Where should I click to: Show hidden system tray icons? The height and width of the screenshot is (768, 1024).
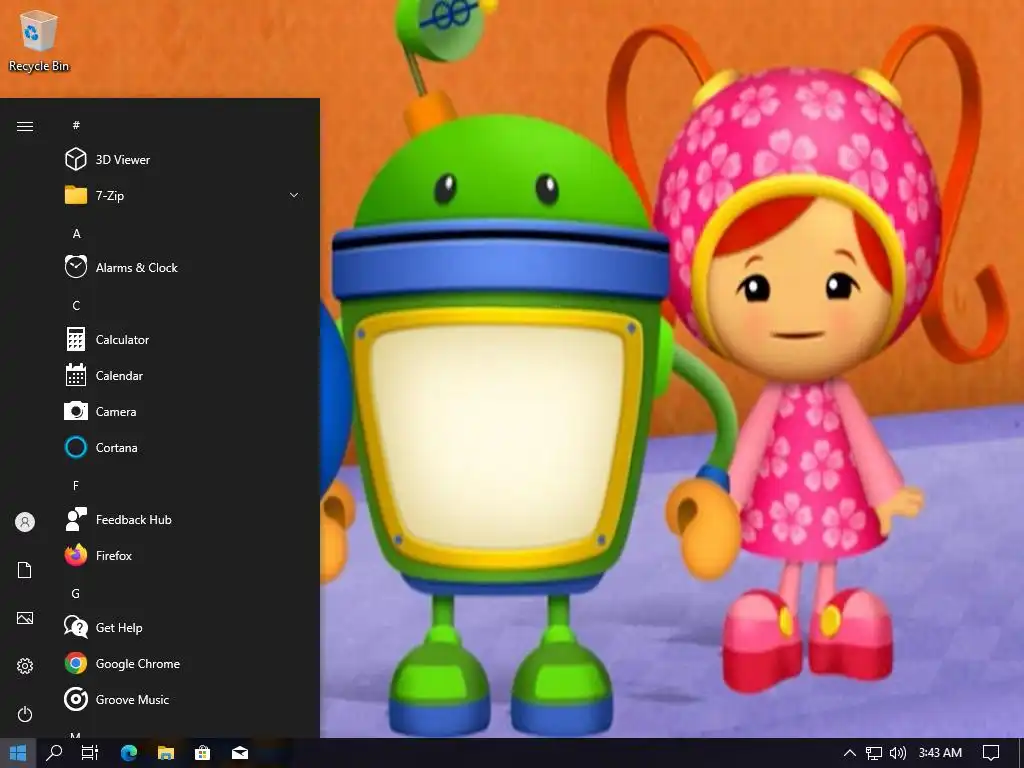850,753
